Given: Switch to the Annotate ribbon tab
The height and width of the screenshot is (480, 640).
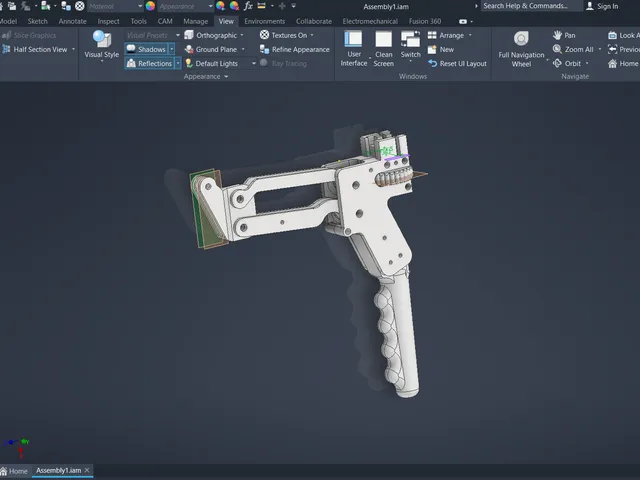Looking at the screenshot, I should (x=72, y=21).
